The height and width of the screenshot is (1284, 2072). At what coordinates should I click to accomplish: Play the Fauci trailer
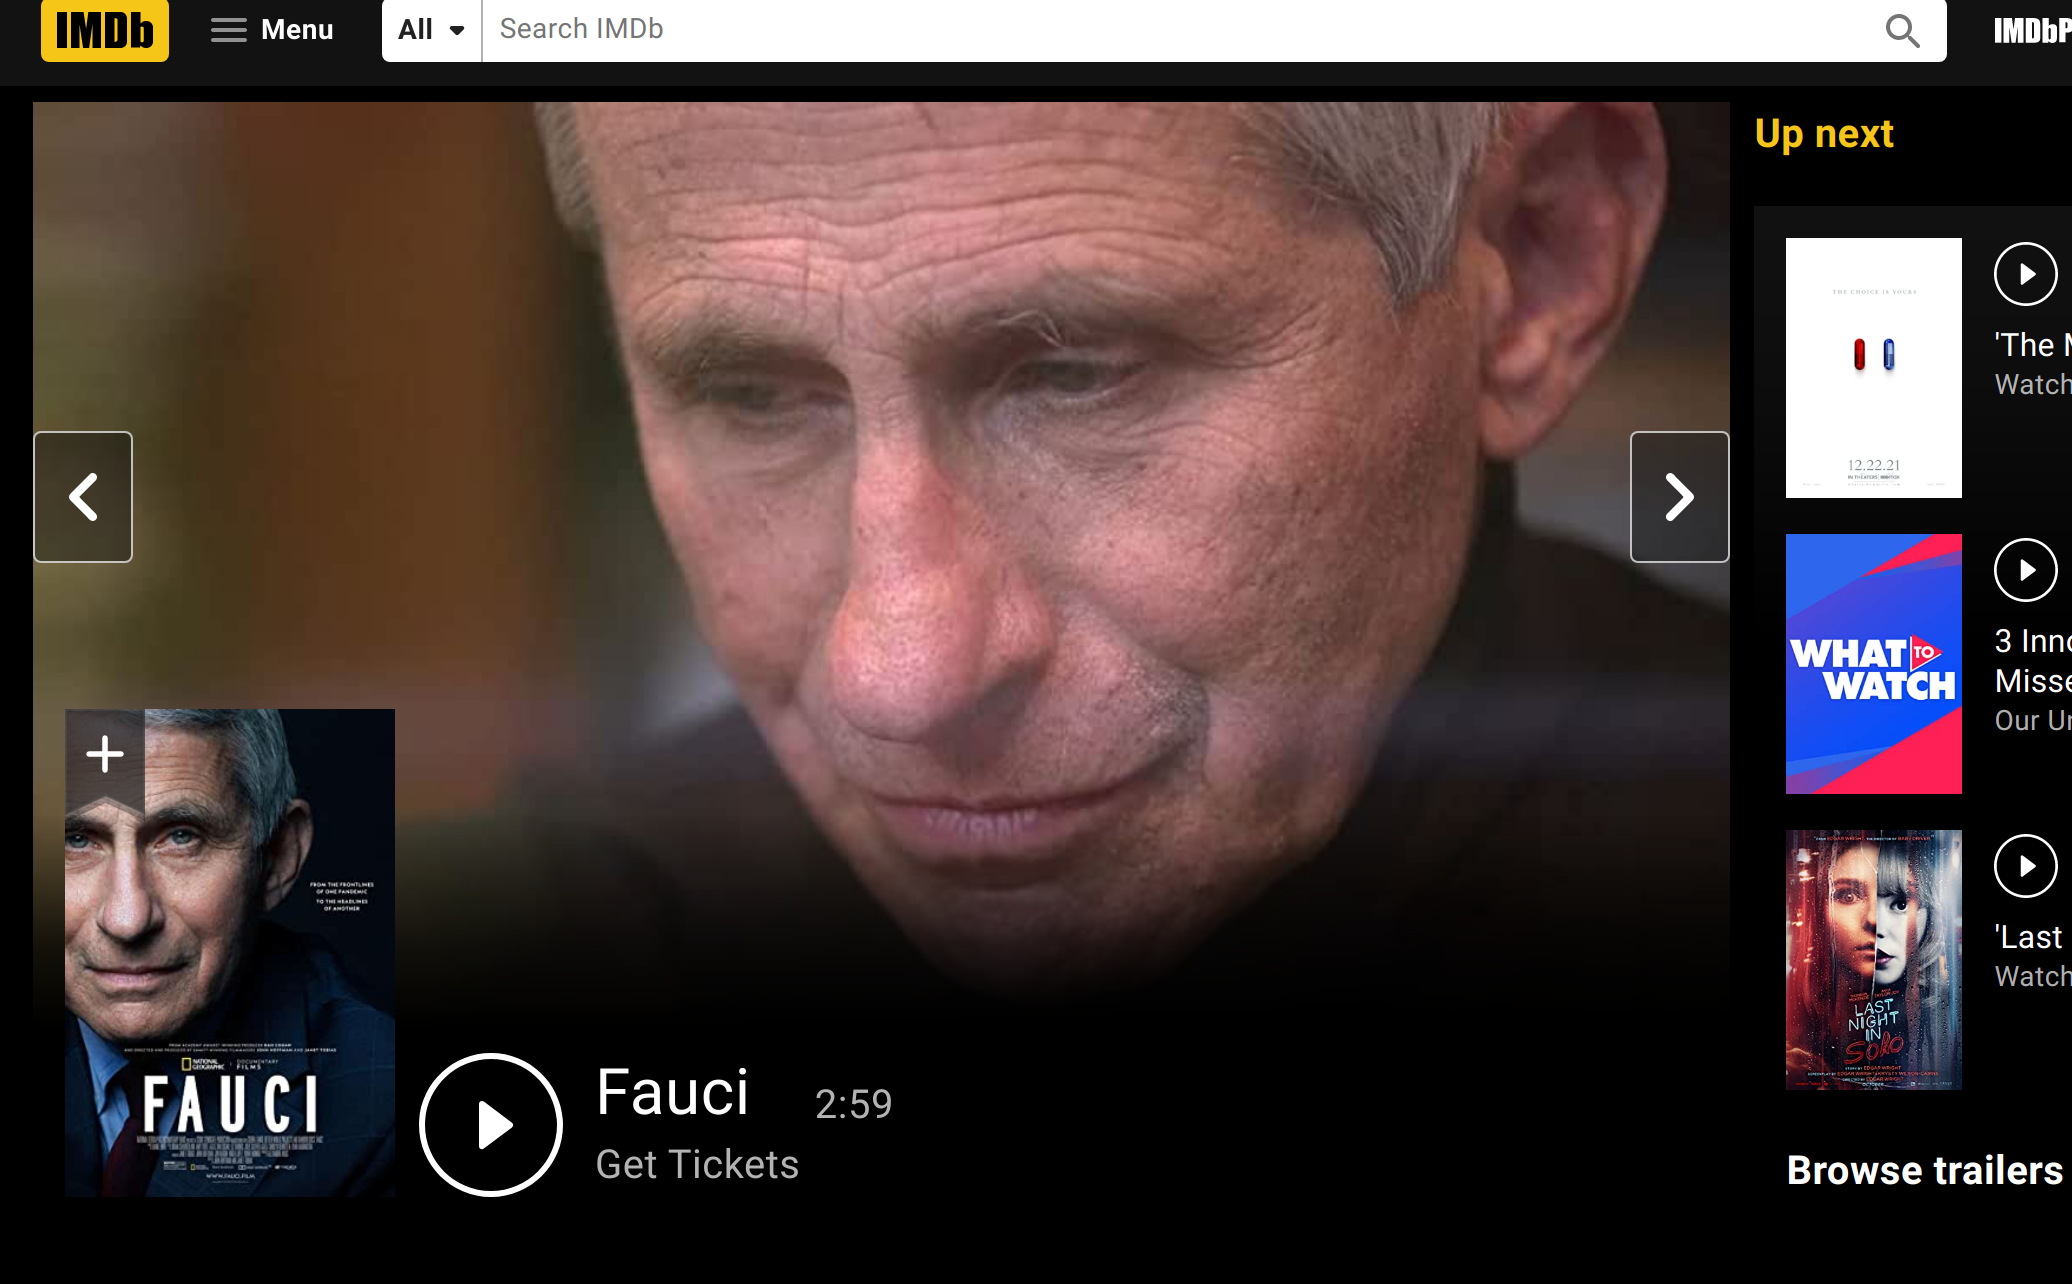(x=491, y=1125)
